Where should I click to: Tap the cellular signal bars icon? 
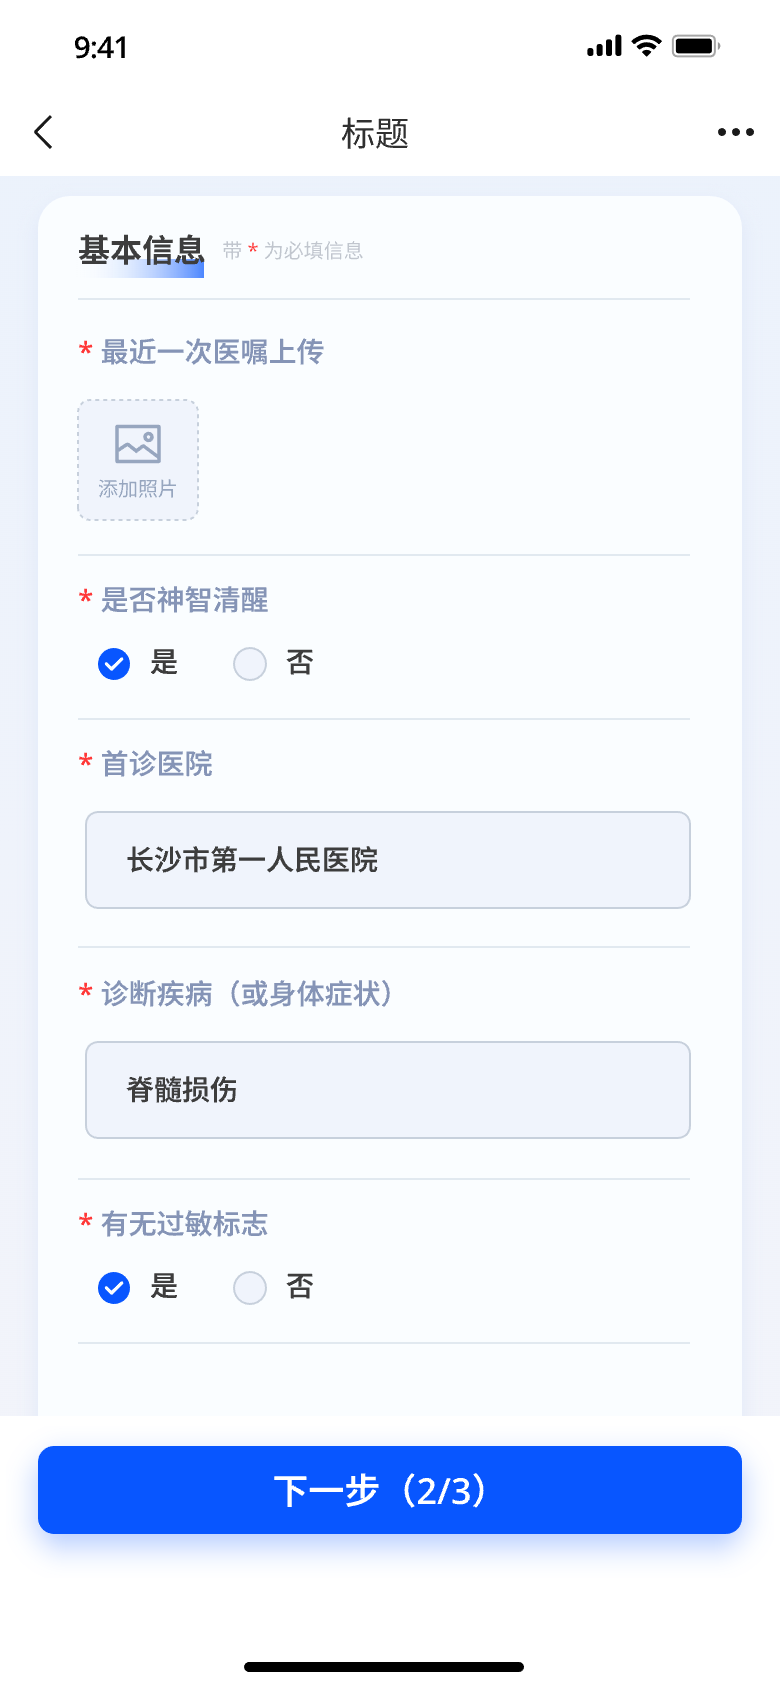604,46
